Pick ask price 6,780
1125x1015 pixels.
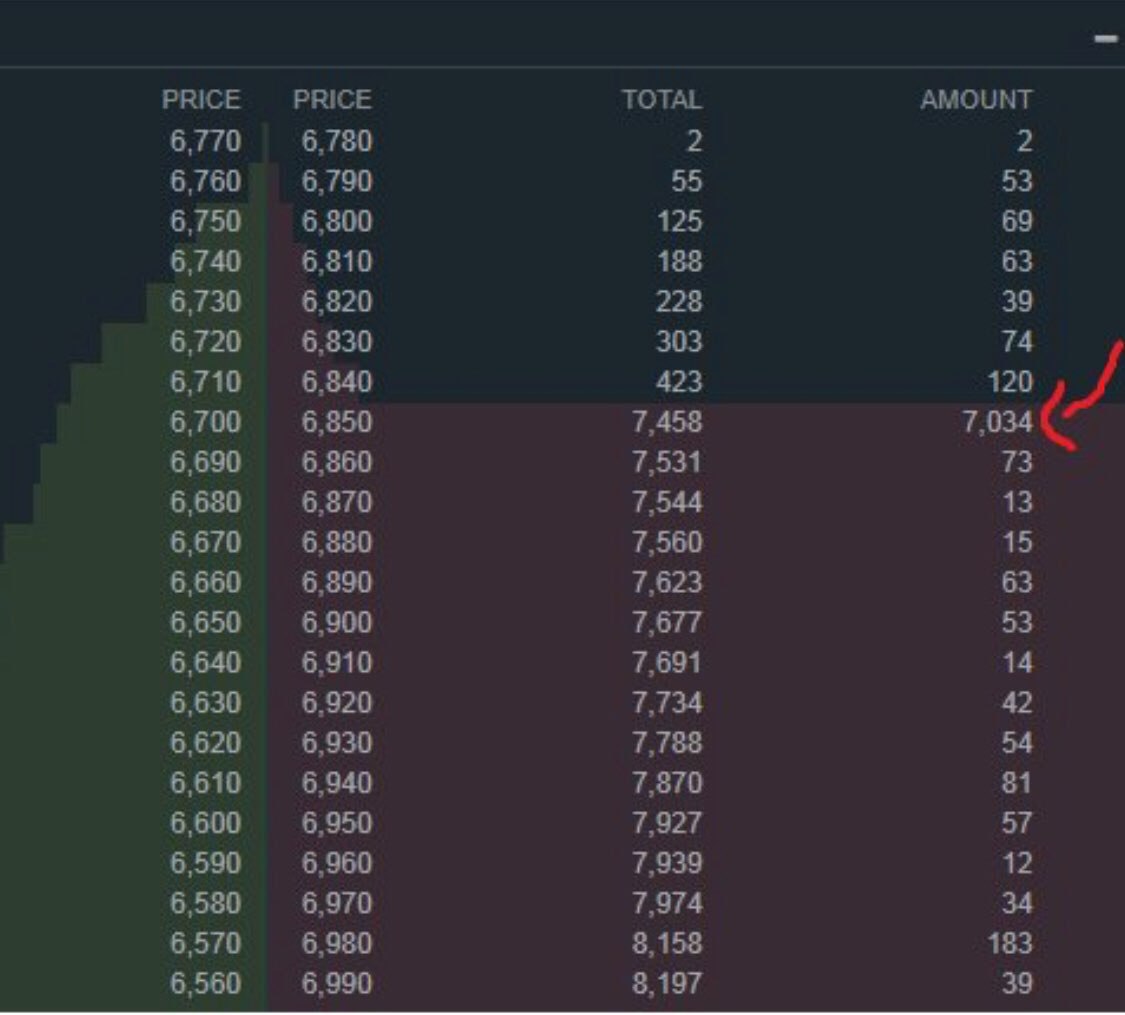pos(337,141)
